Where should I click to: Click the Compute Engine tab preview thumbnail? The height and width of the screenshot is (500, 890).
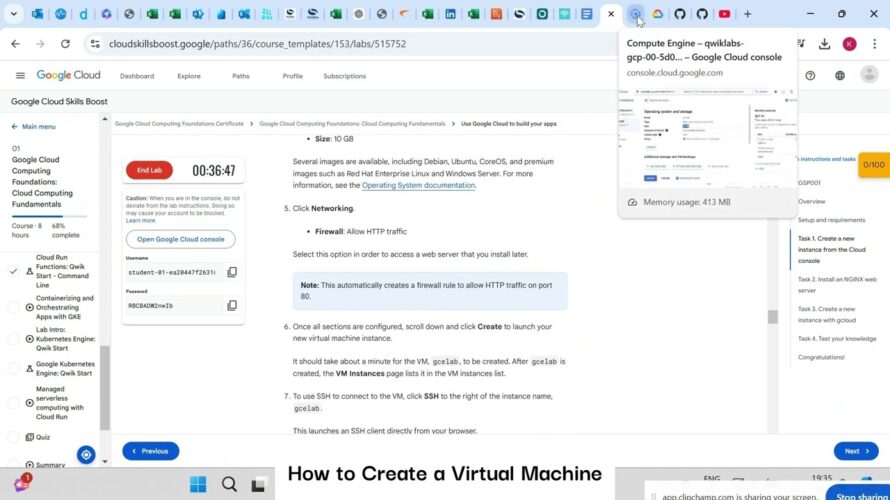(707, 136)
